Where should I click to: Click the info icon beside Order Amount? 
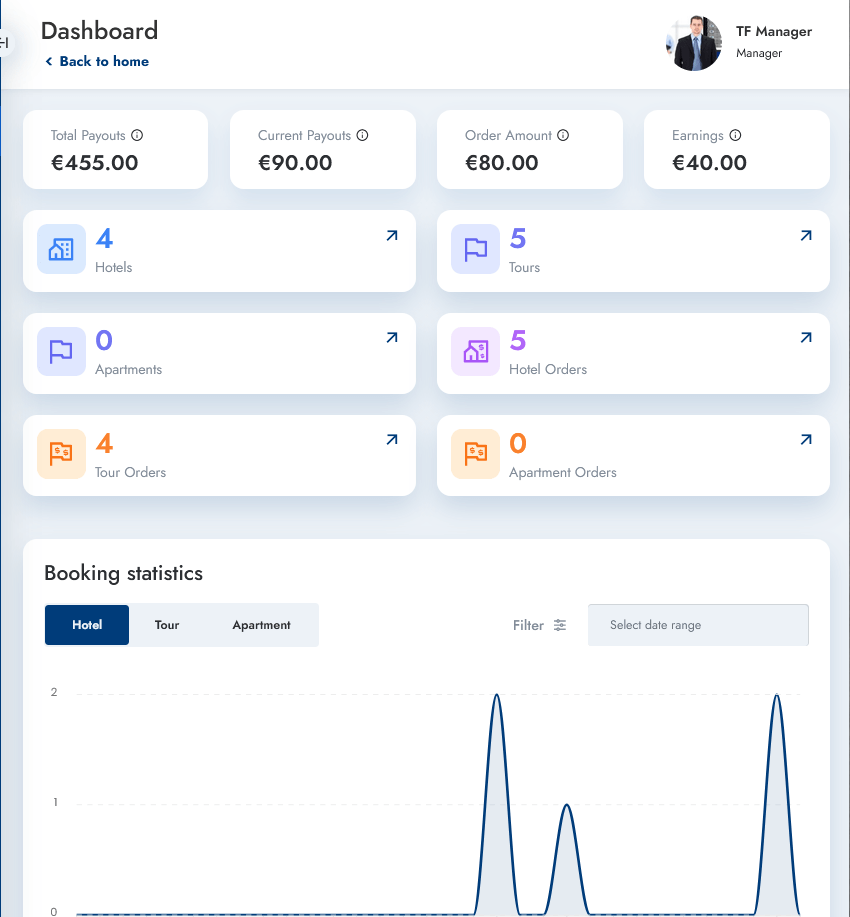click(563, 135)
